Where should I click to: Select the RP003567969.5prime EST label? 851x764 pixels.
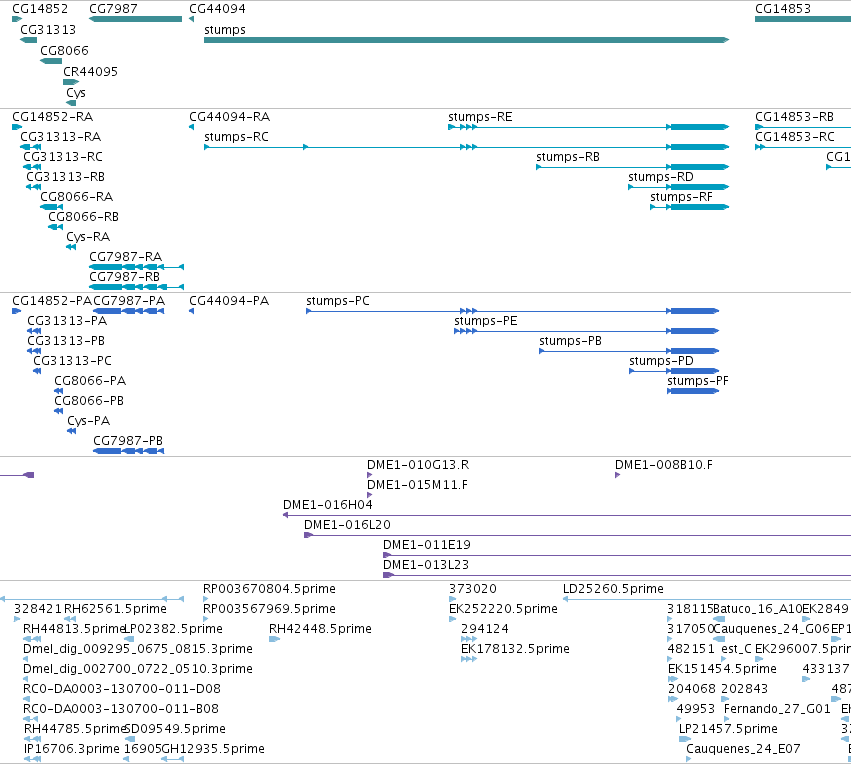[x=269, y=609]
